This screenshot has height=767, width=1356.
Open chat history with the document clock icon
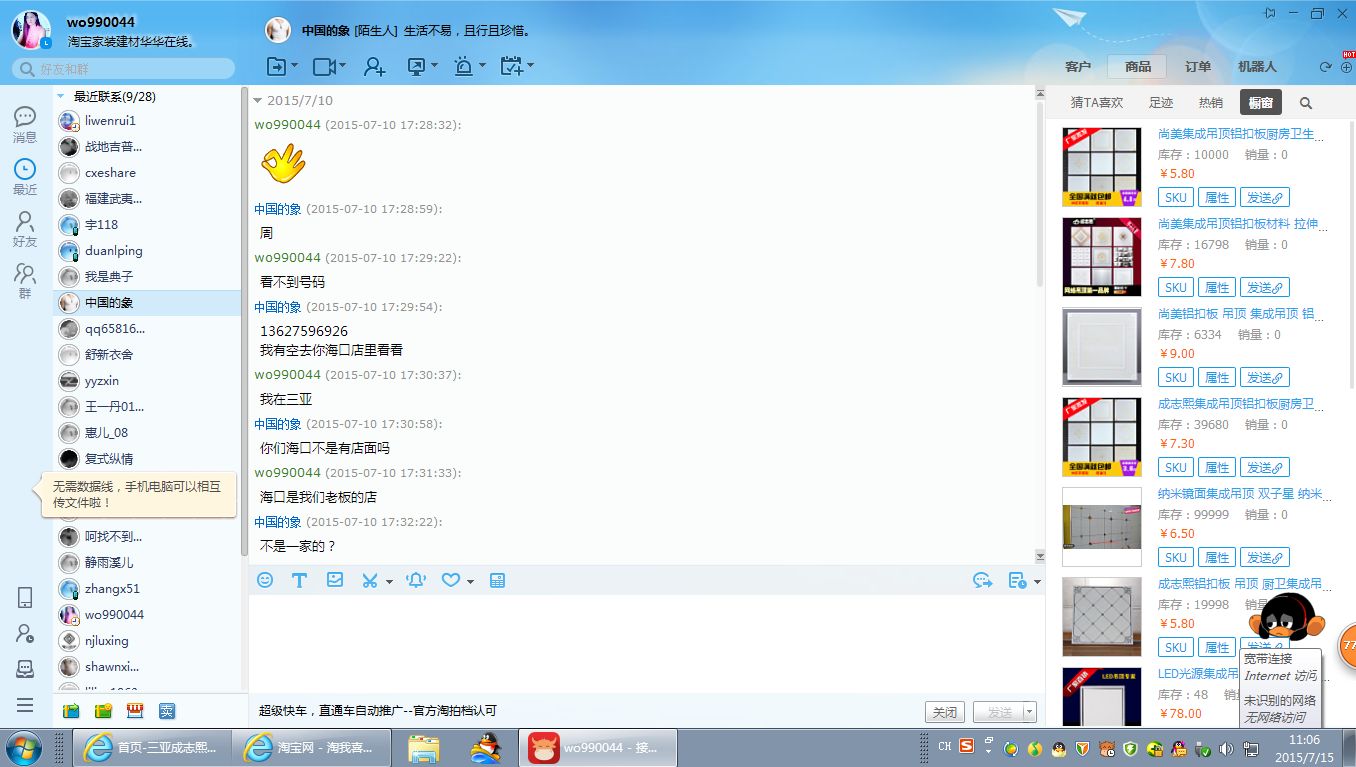click(1017, 580)
